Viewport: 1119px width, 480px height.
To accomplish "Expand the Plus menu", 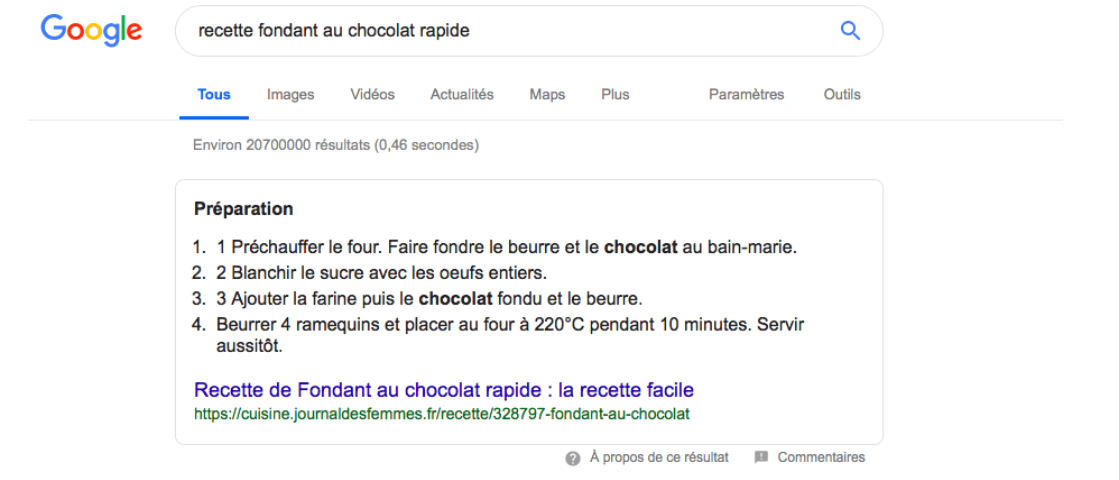I will (615, 95).
